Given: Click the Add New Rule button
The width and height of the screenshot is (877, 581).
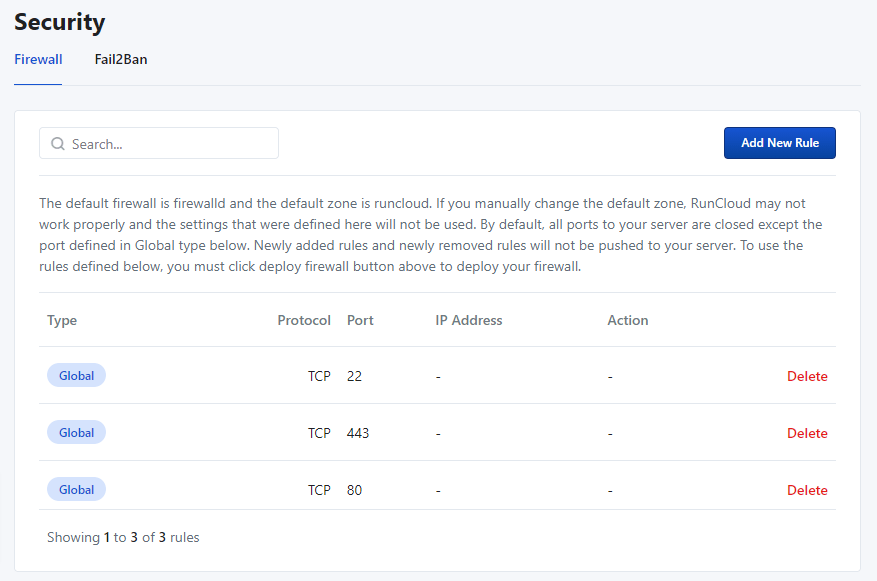Looking at the screenshot, I should point(780,143).
